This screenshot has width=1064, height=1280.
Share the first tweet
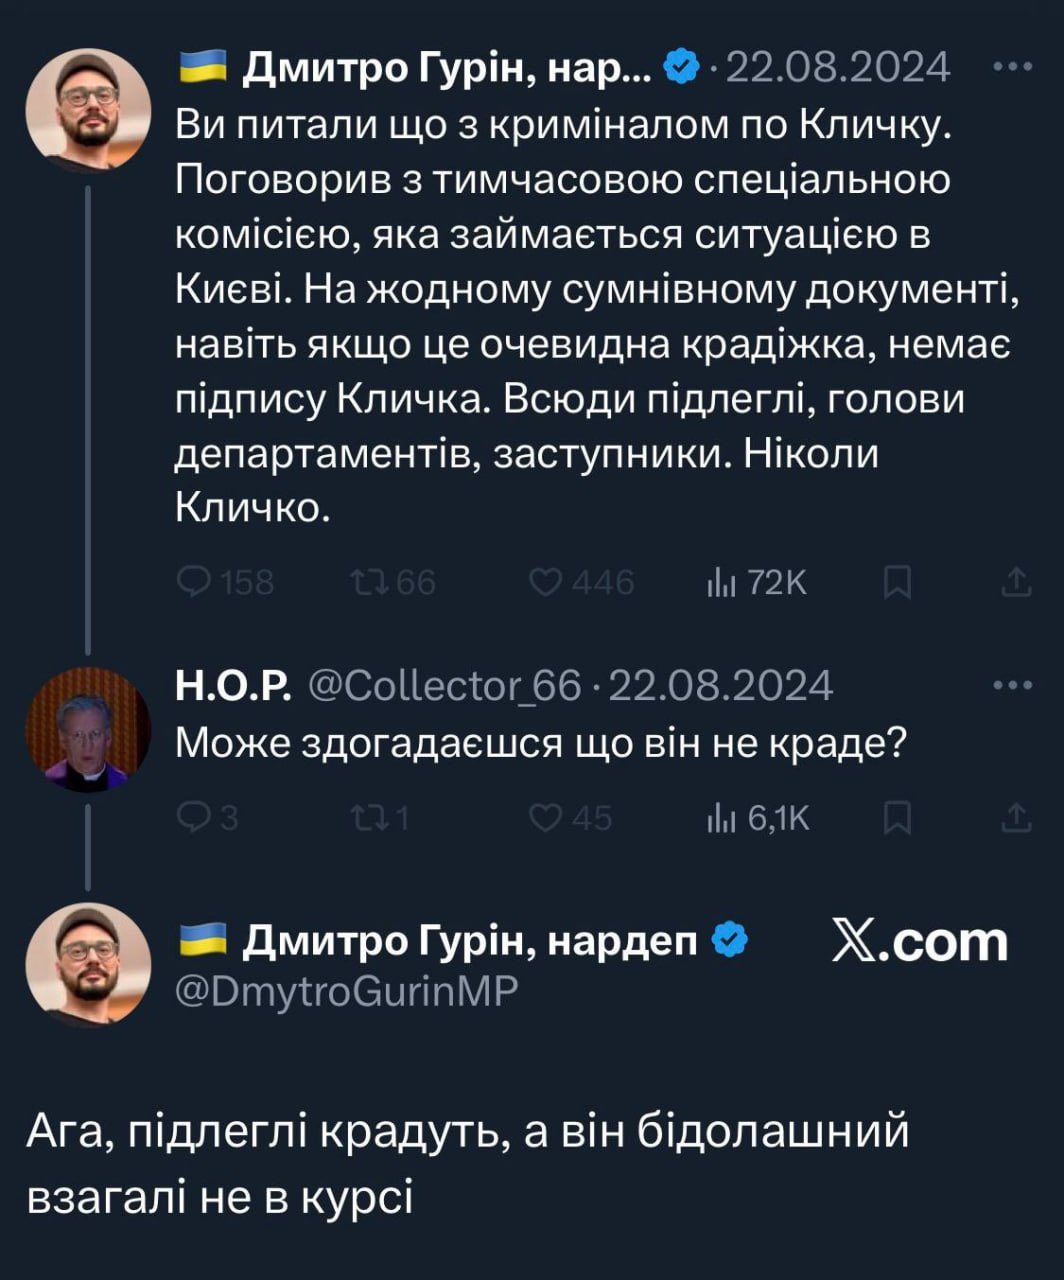coord(1016,581)
